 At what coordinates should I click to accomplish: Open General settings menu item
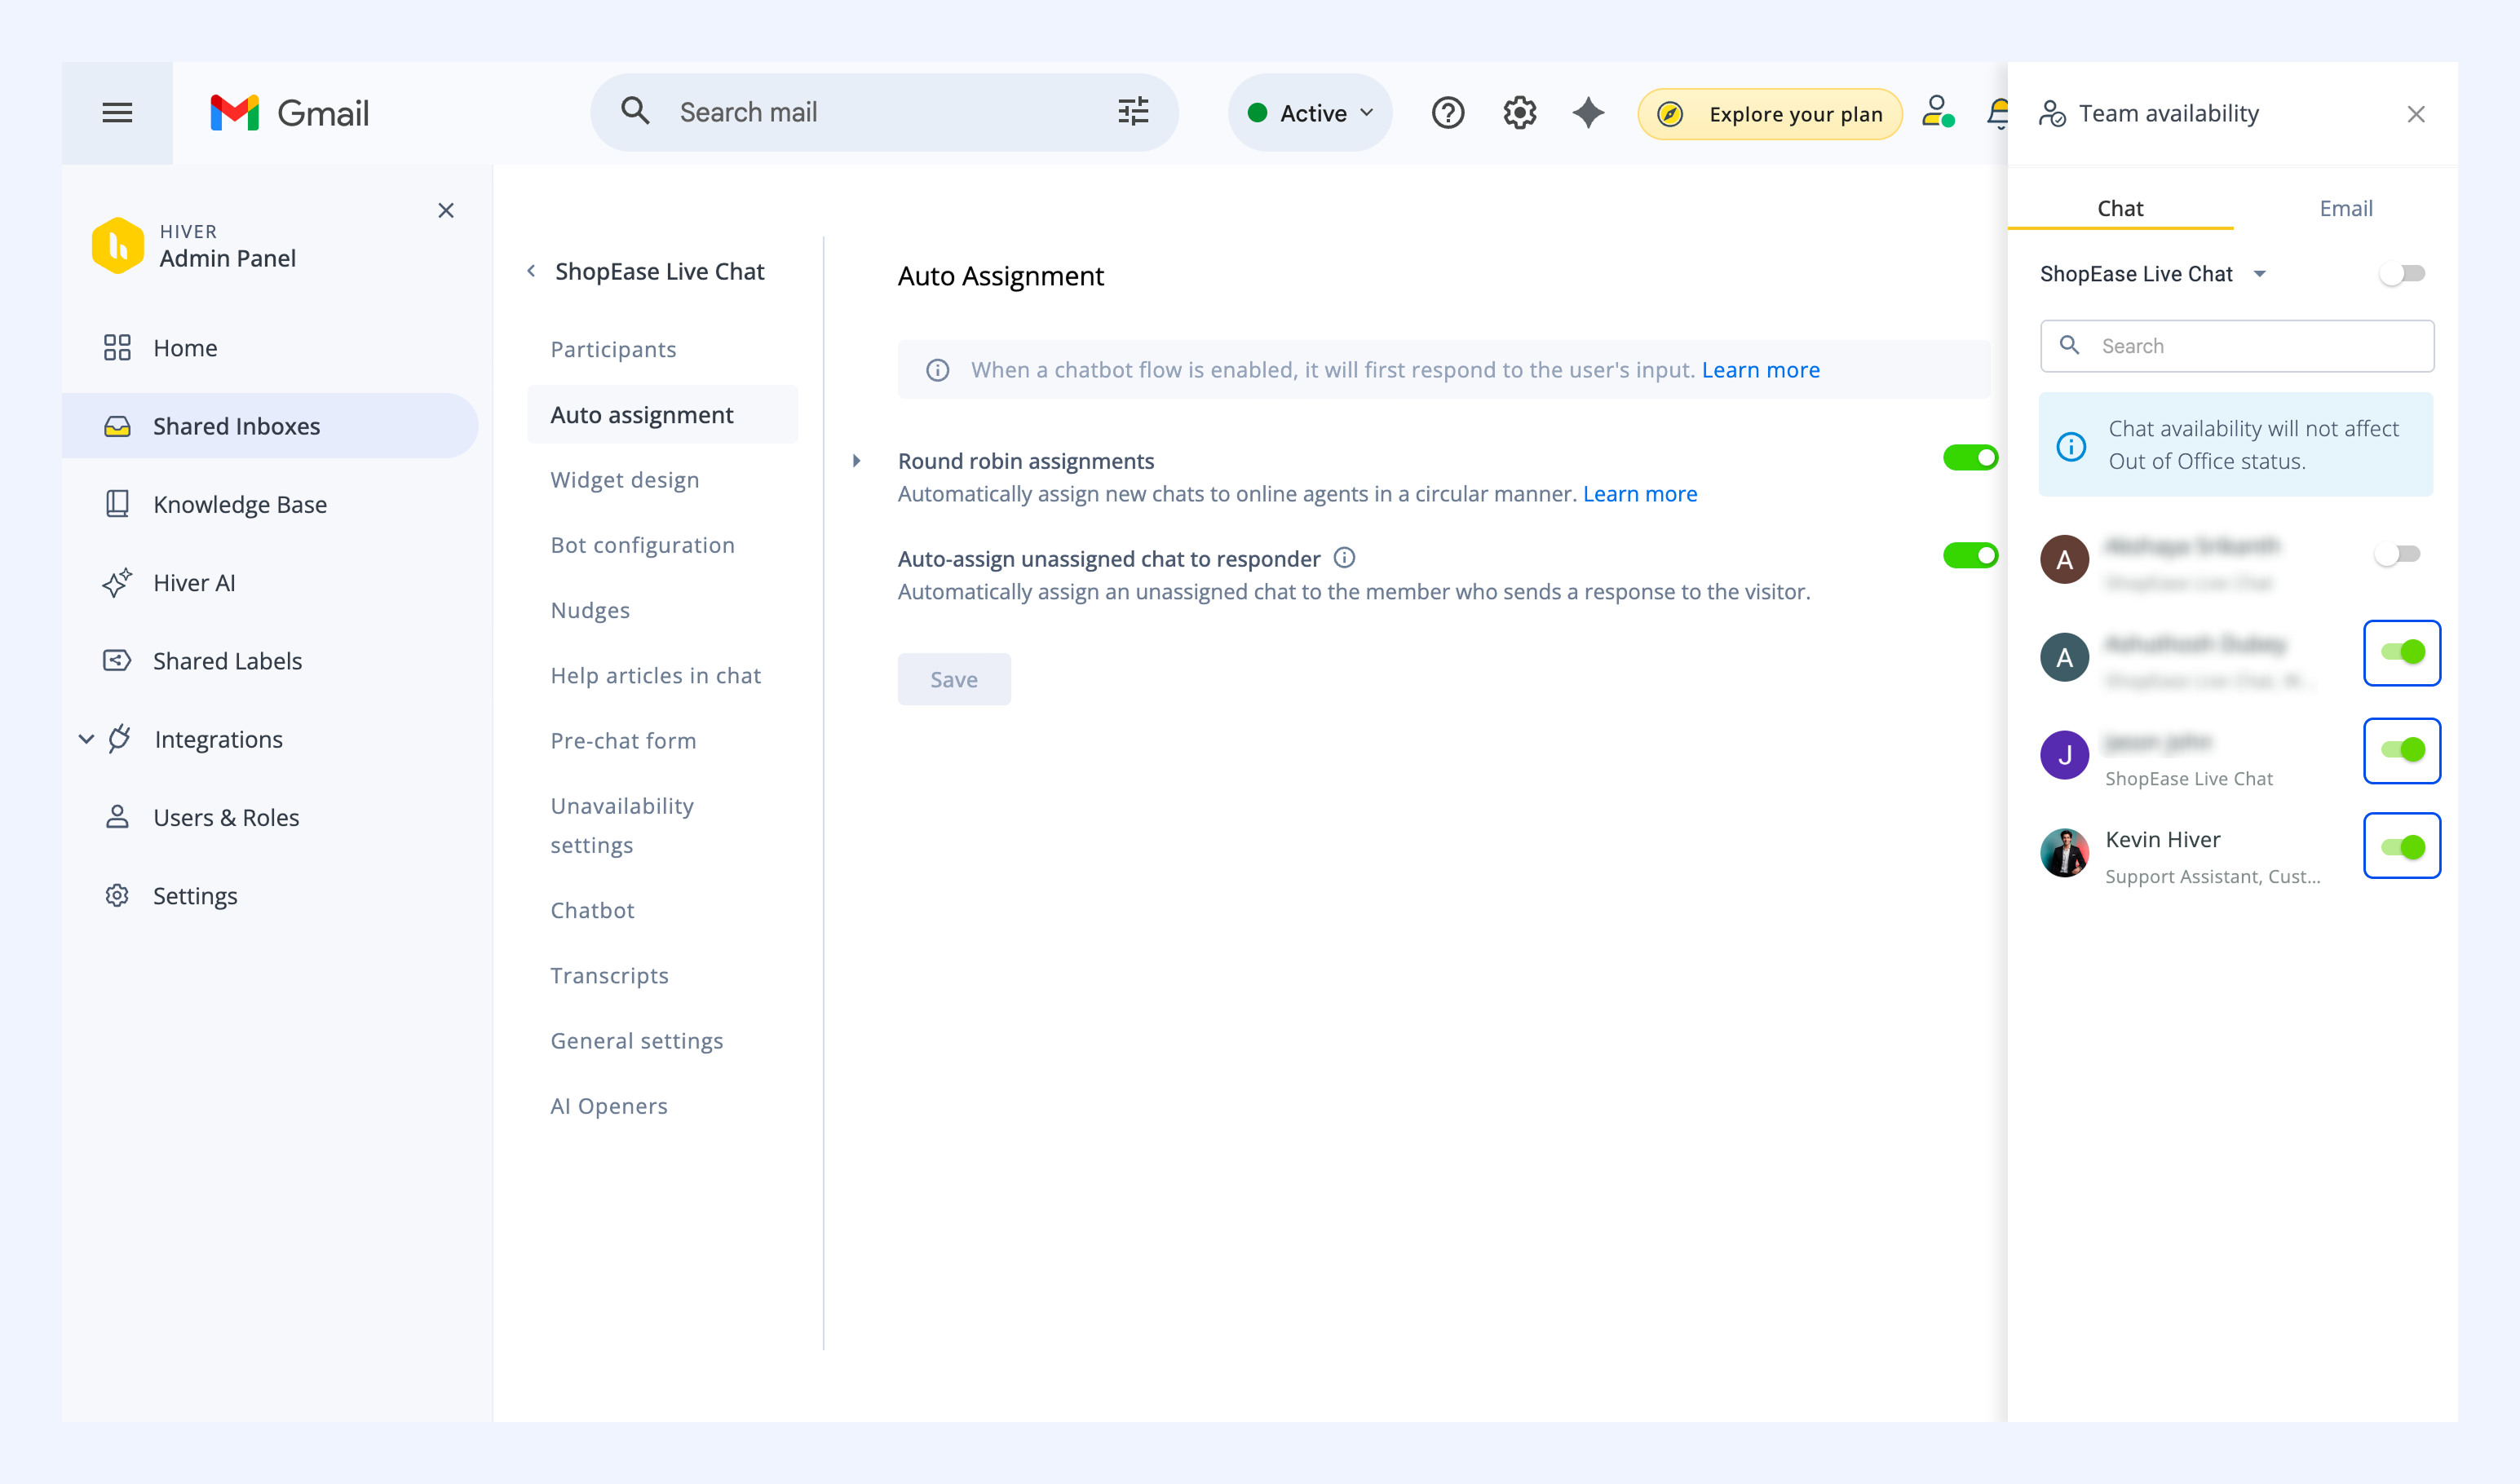tap(637, 1041)
